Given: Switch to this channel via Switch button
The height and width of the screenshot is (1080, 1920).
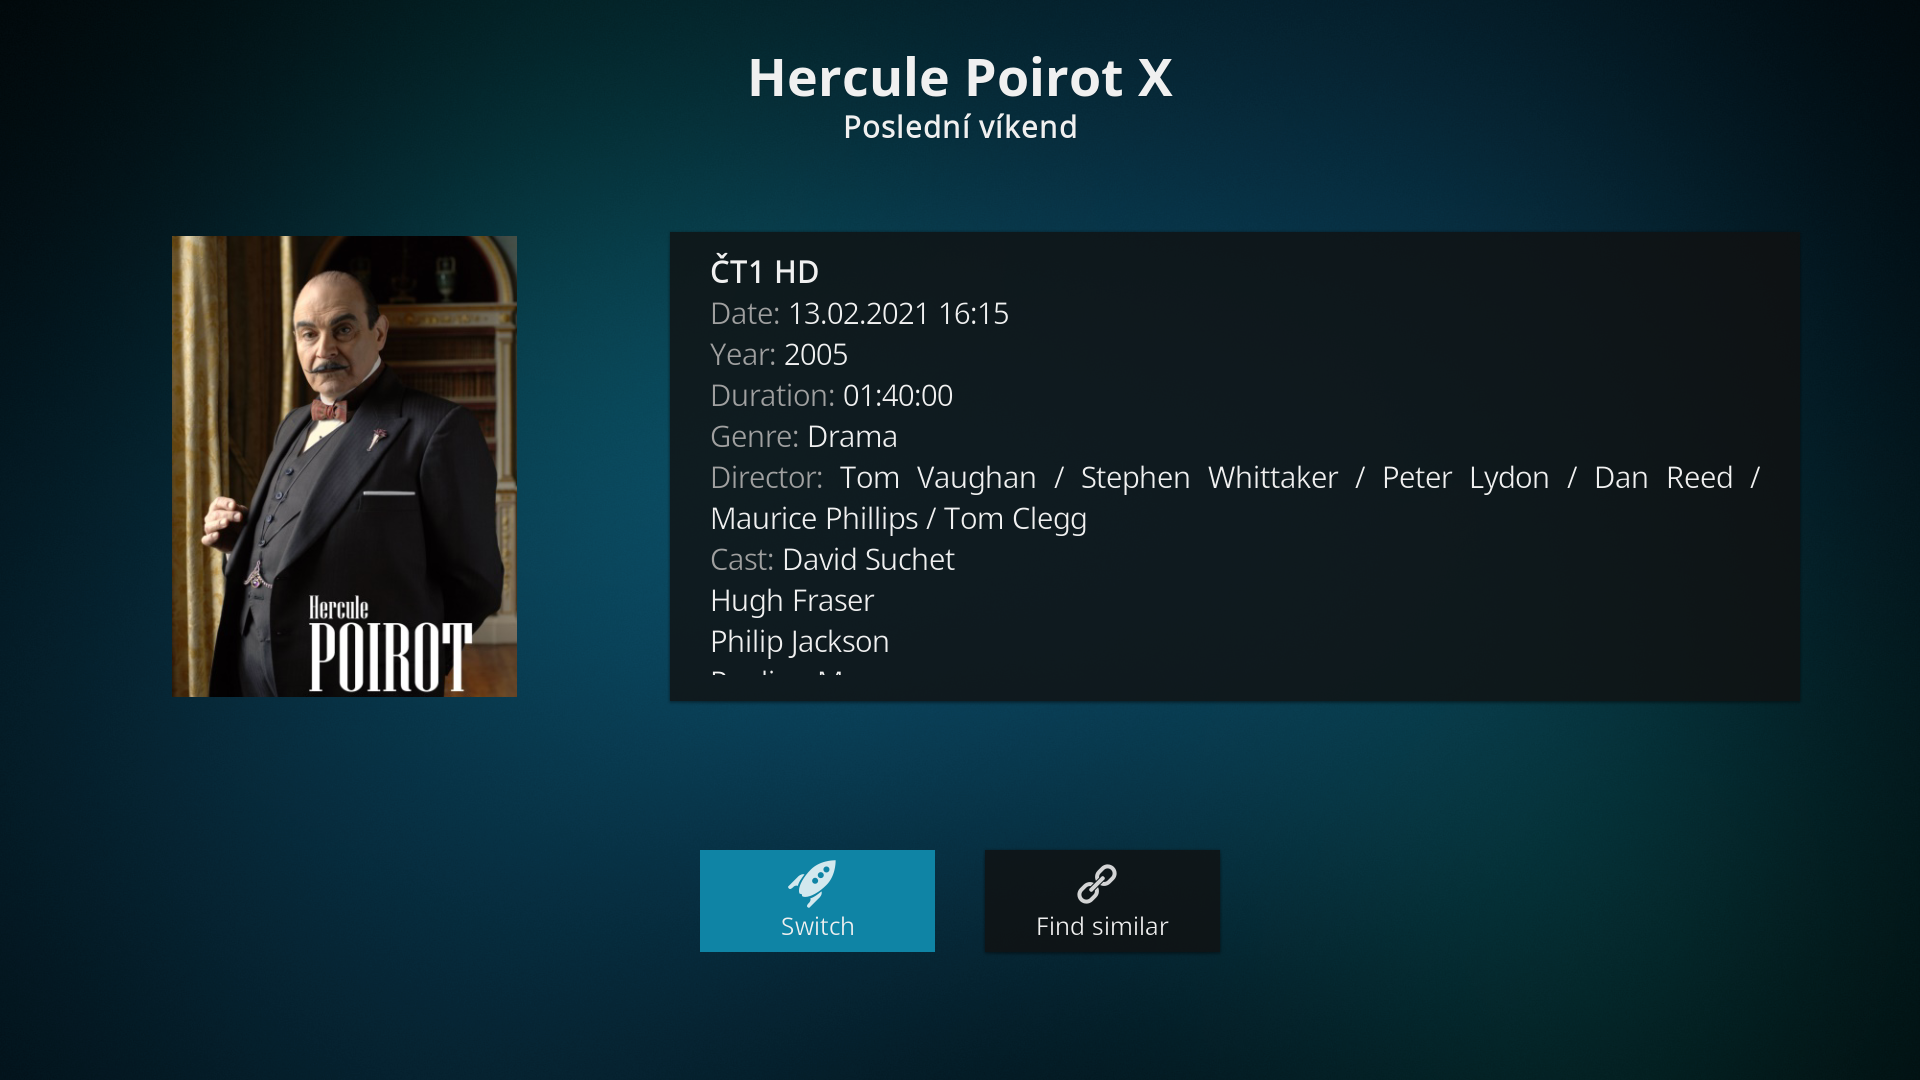Looking at the screenshot, I should [x=817, y=901].
